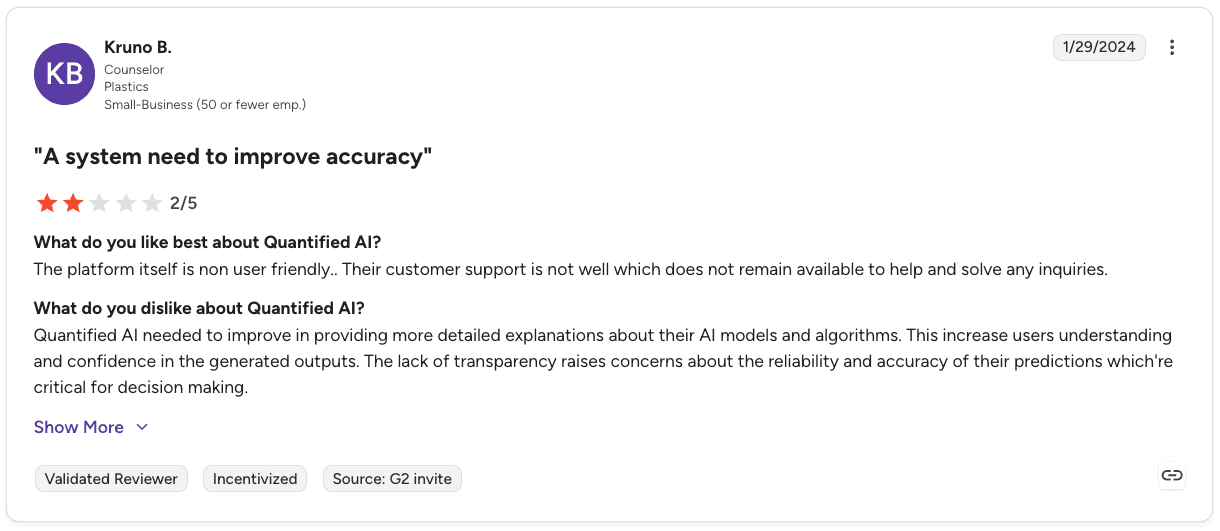Click the third empty rating star
The width and height of the screenshot is (1220, 531).
pos(99,204)
